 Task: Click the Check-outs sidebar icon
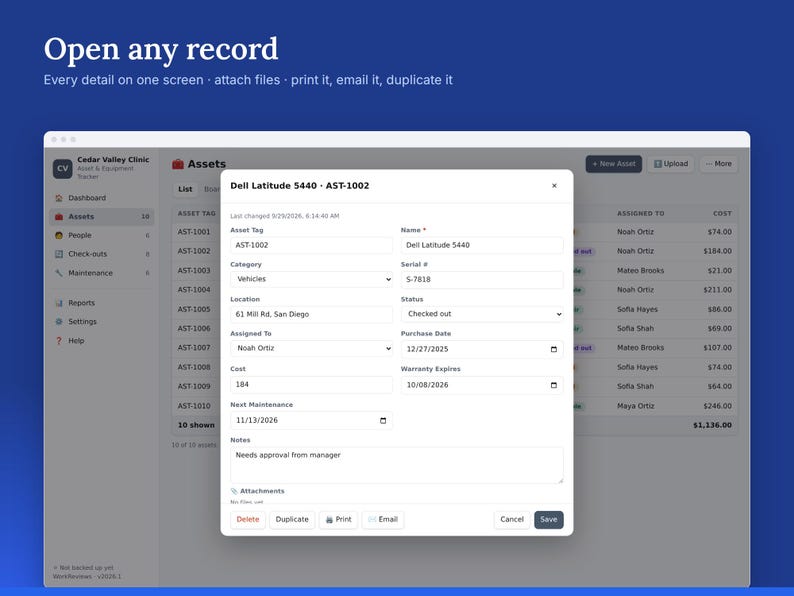coord(59,254)
